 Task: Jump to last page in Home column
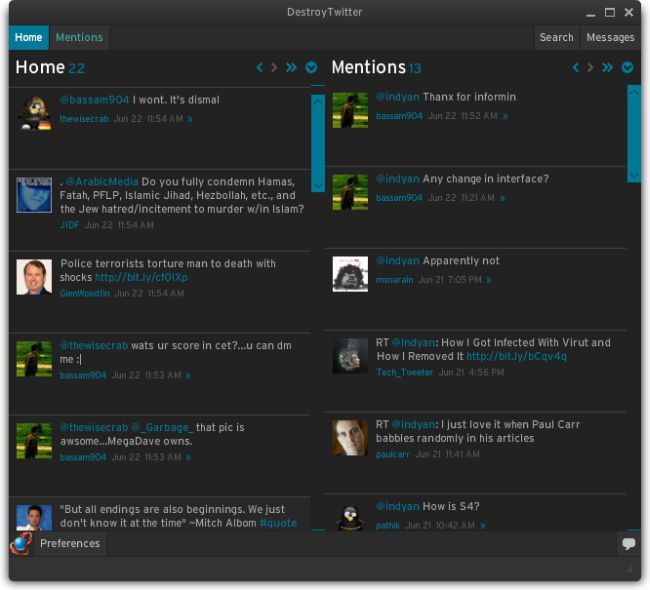(291, 67)
